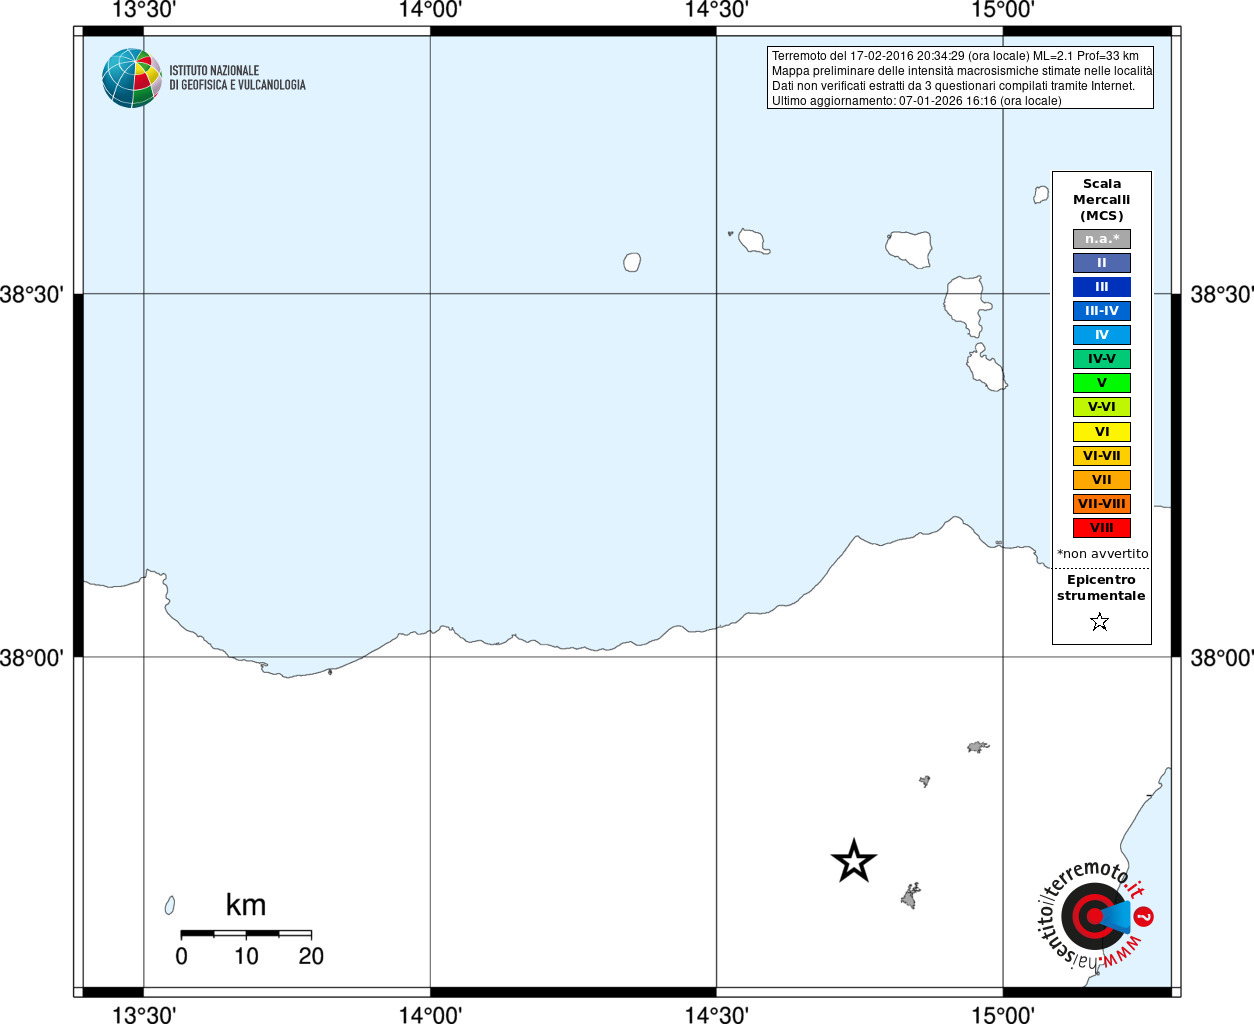Select the III-IV legend swatch
This screenshot has height=1024, width=1254.
(x=1102, y=311)
